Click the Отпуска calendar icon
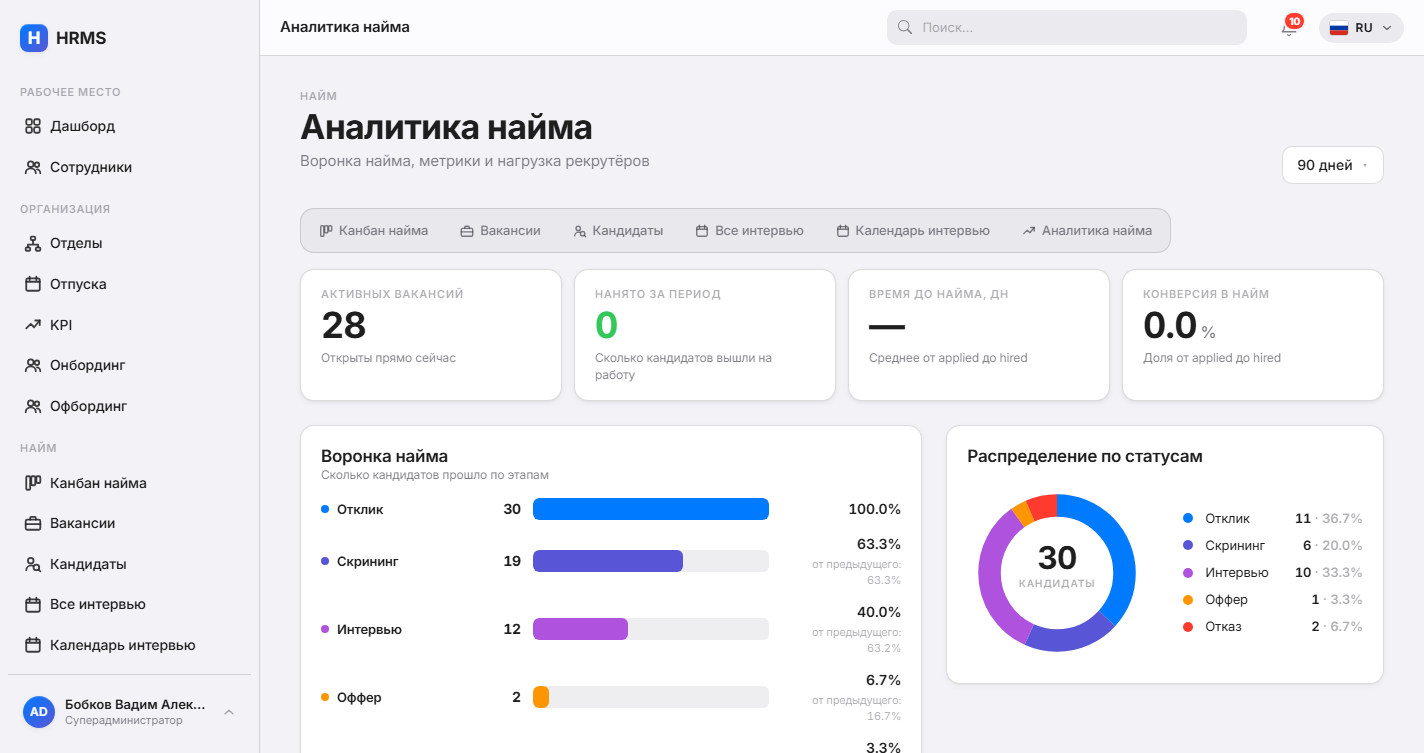Image resolution: width=1424 pixels, height=753 pixels. coord(33,284)
